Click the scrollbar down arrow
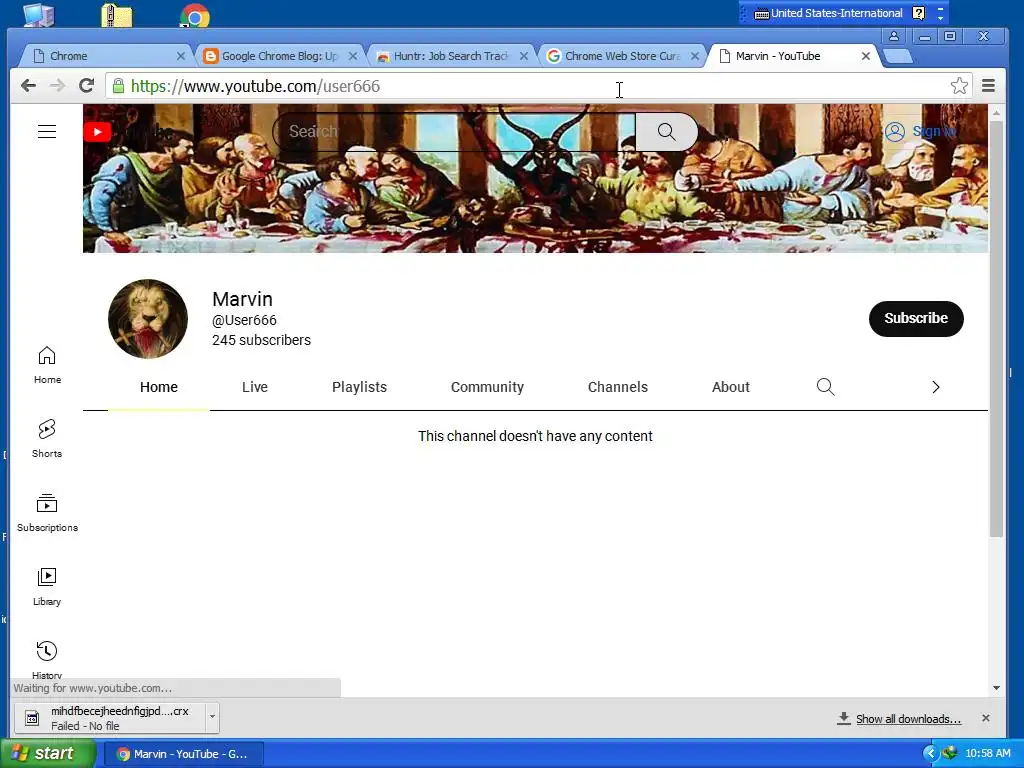1024x768 pixels. point(996,688)
